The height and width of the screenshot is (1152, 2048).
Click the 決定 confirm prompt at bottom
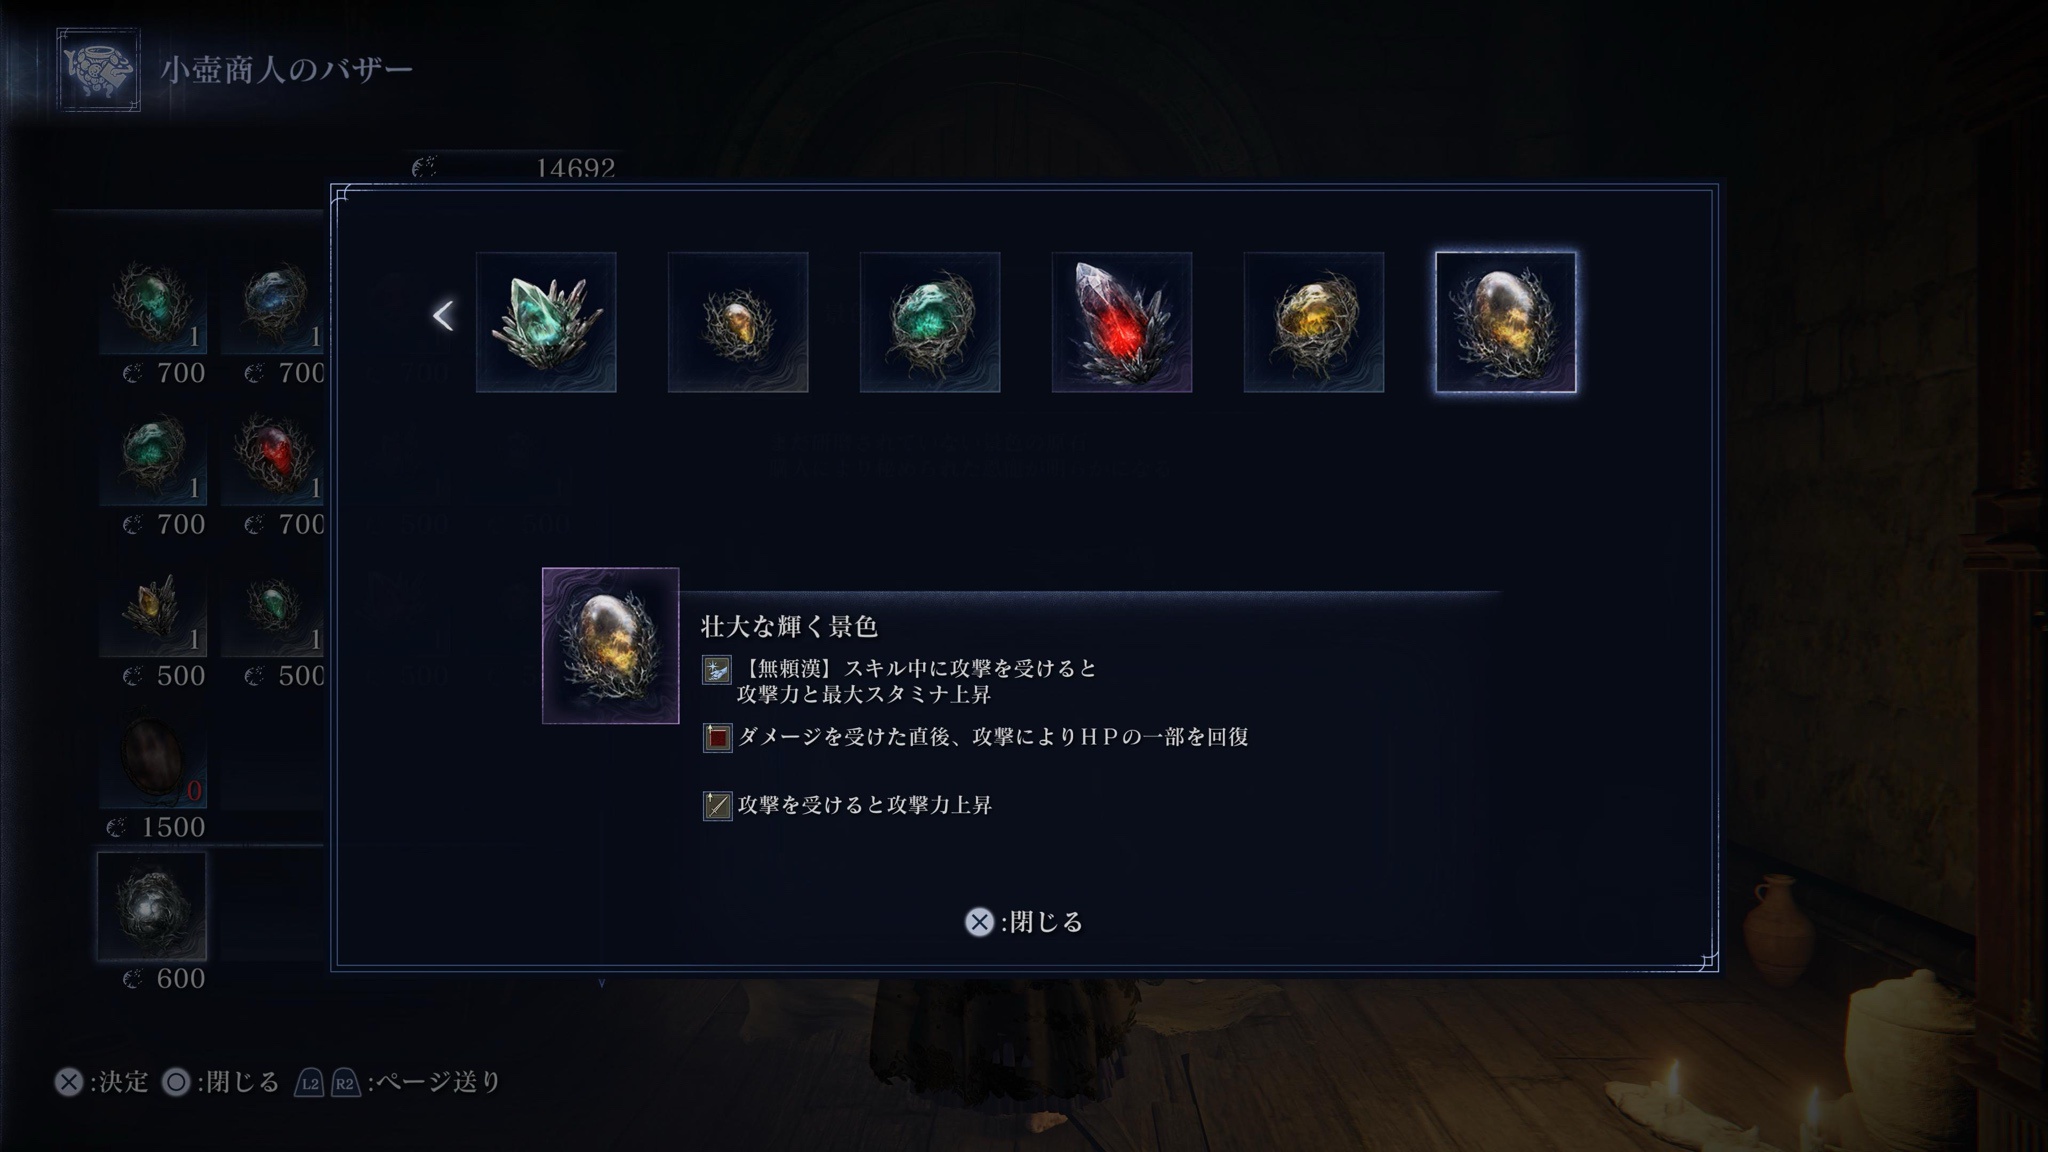point(102,1082)
